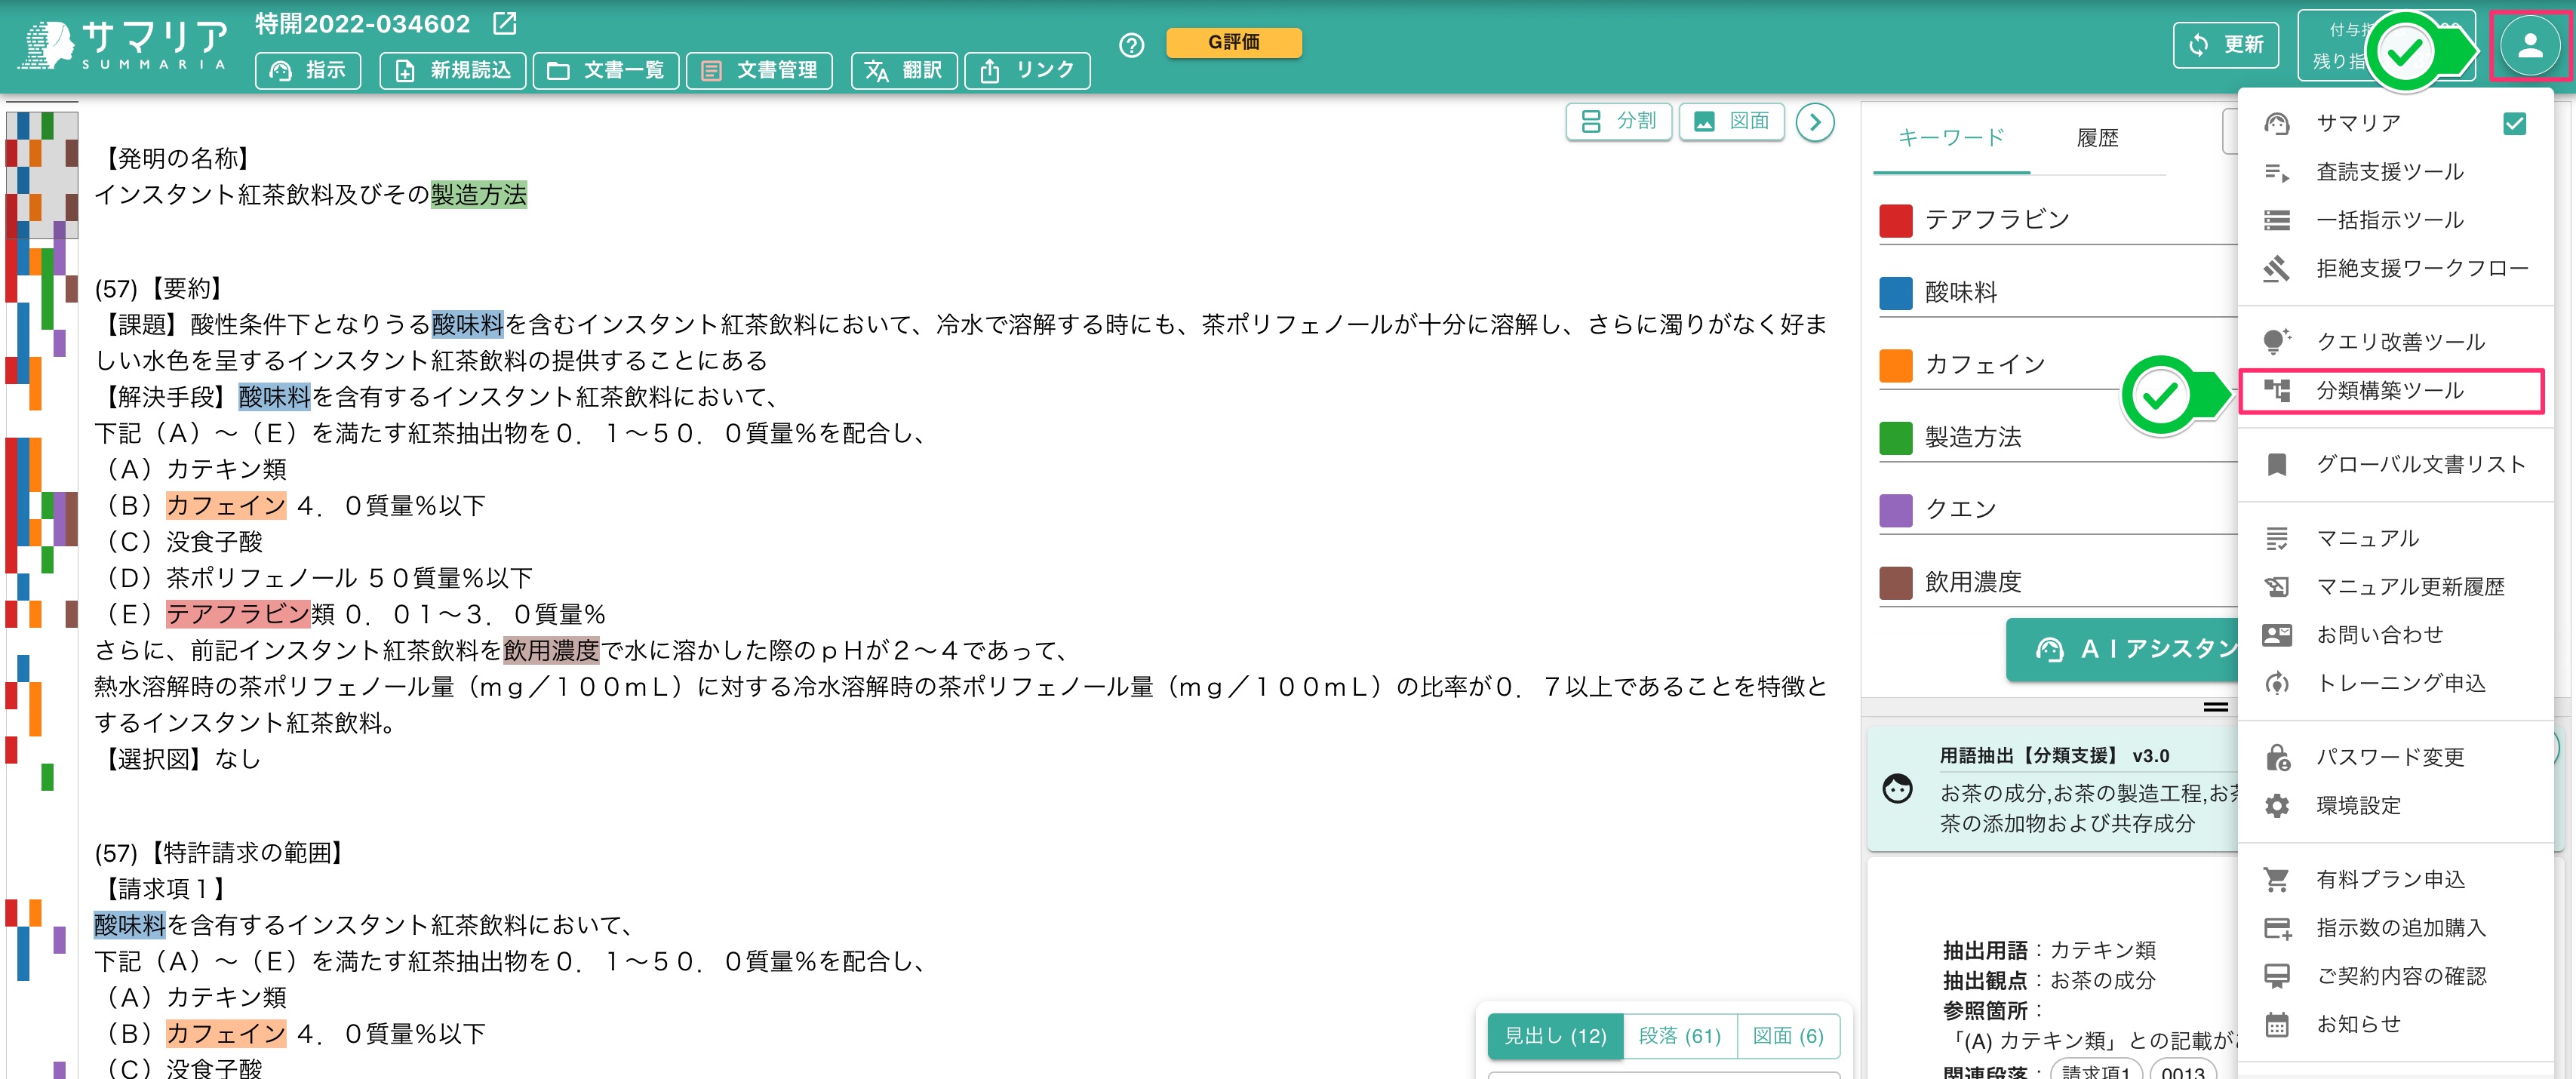Screen dimensions: 2576x1079
Task: Click bookmark icon for グローバル文書リスト
Action: click(x=2277, y=464)
